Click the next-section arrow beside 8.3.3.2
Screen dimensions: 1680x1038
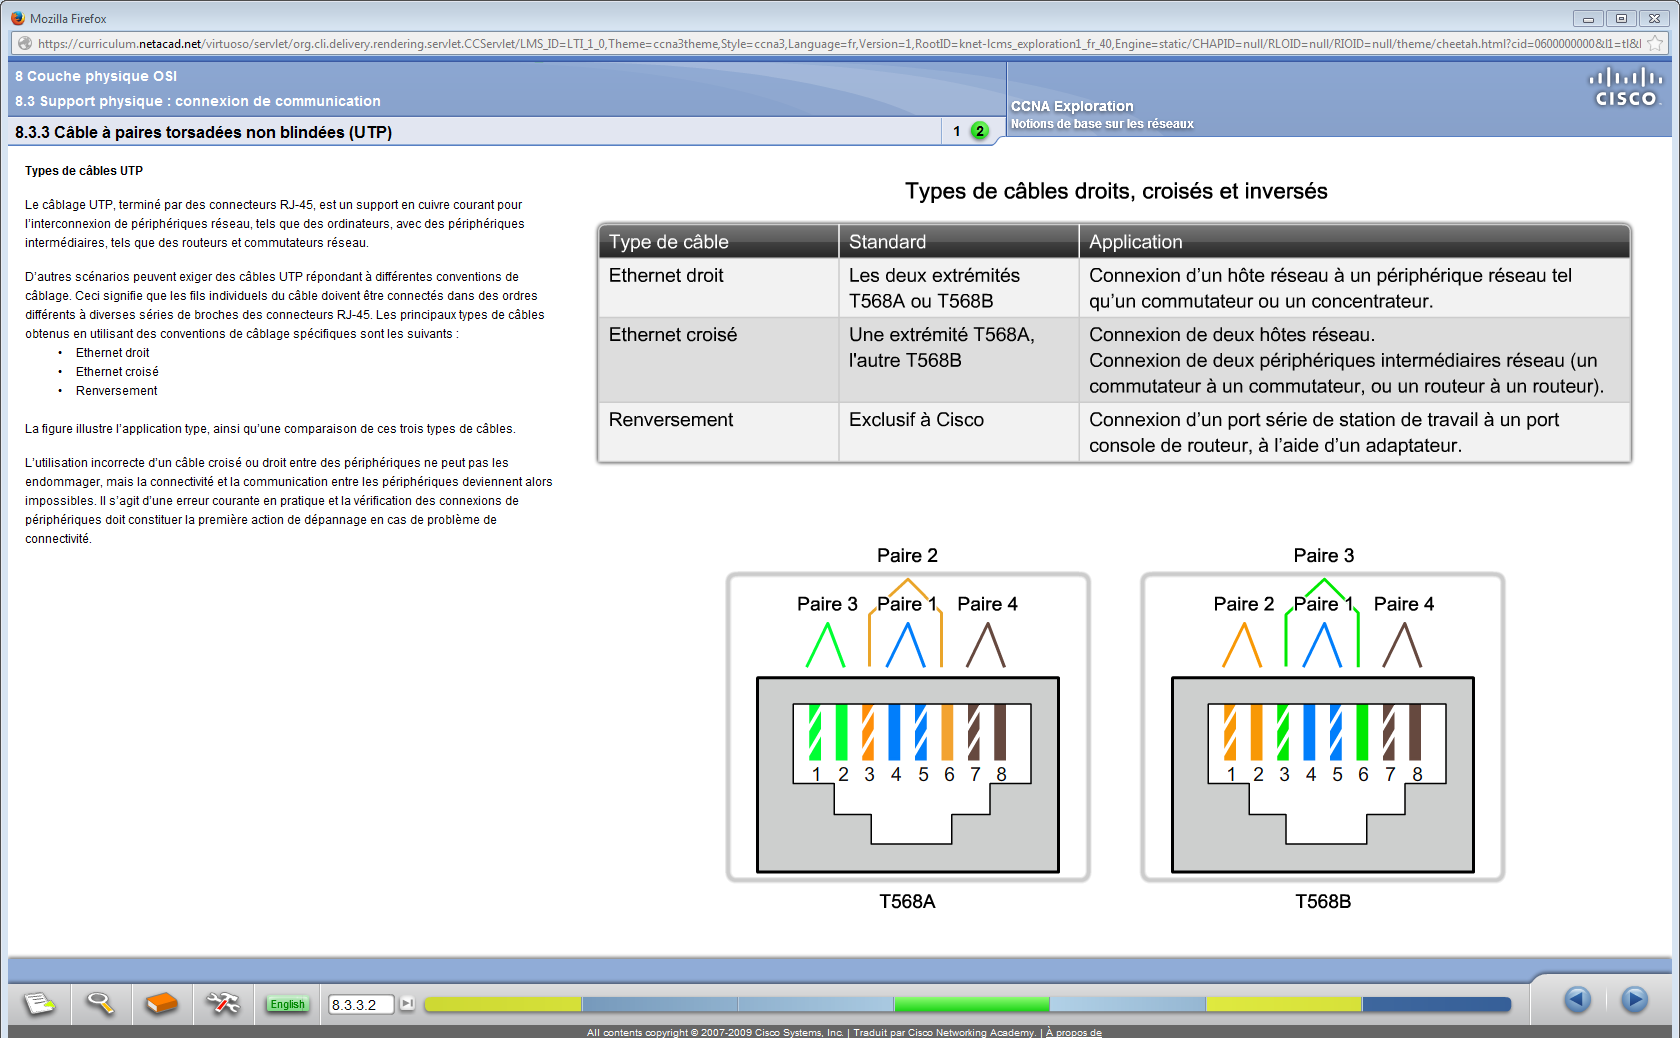(x=407, y=1005)
